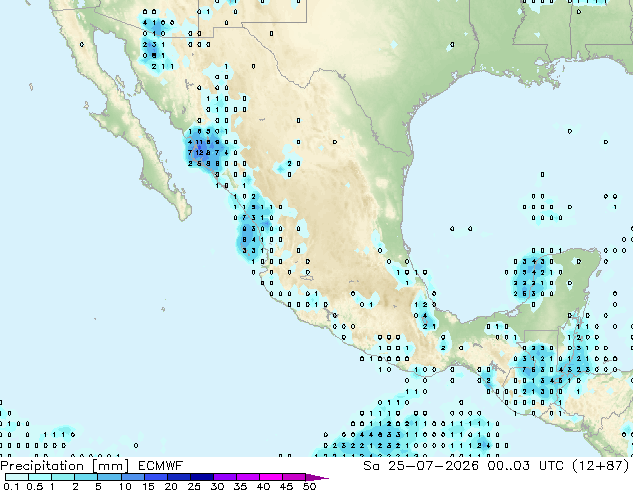634x490 pixels.
Task: Click the 0.1–0.5 mm lightest legend swatch
Action: tap(17, 477)
